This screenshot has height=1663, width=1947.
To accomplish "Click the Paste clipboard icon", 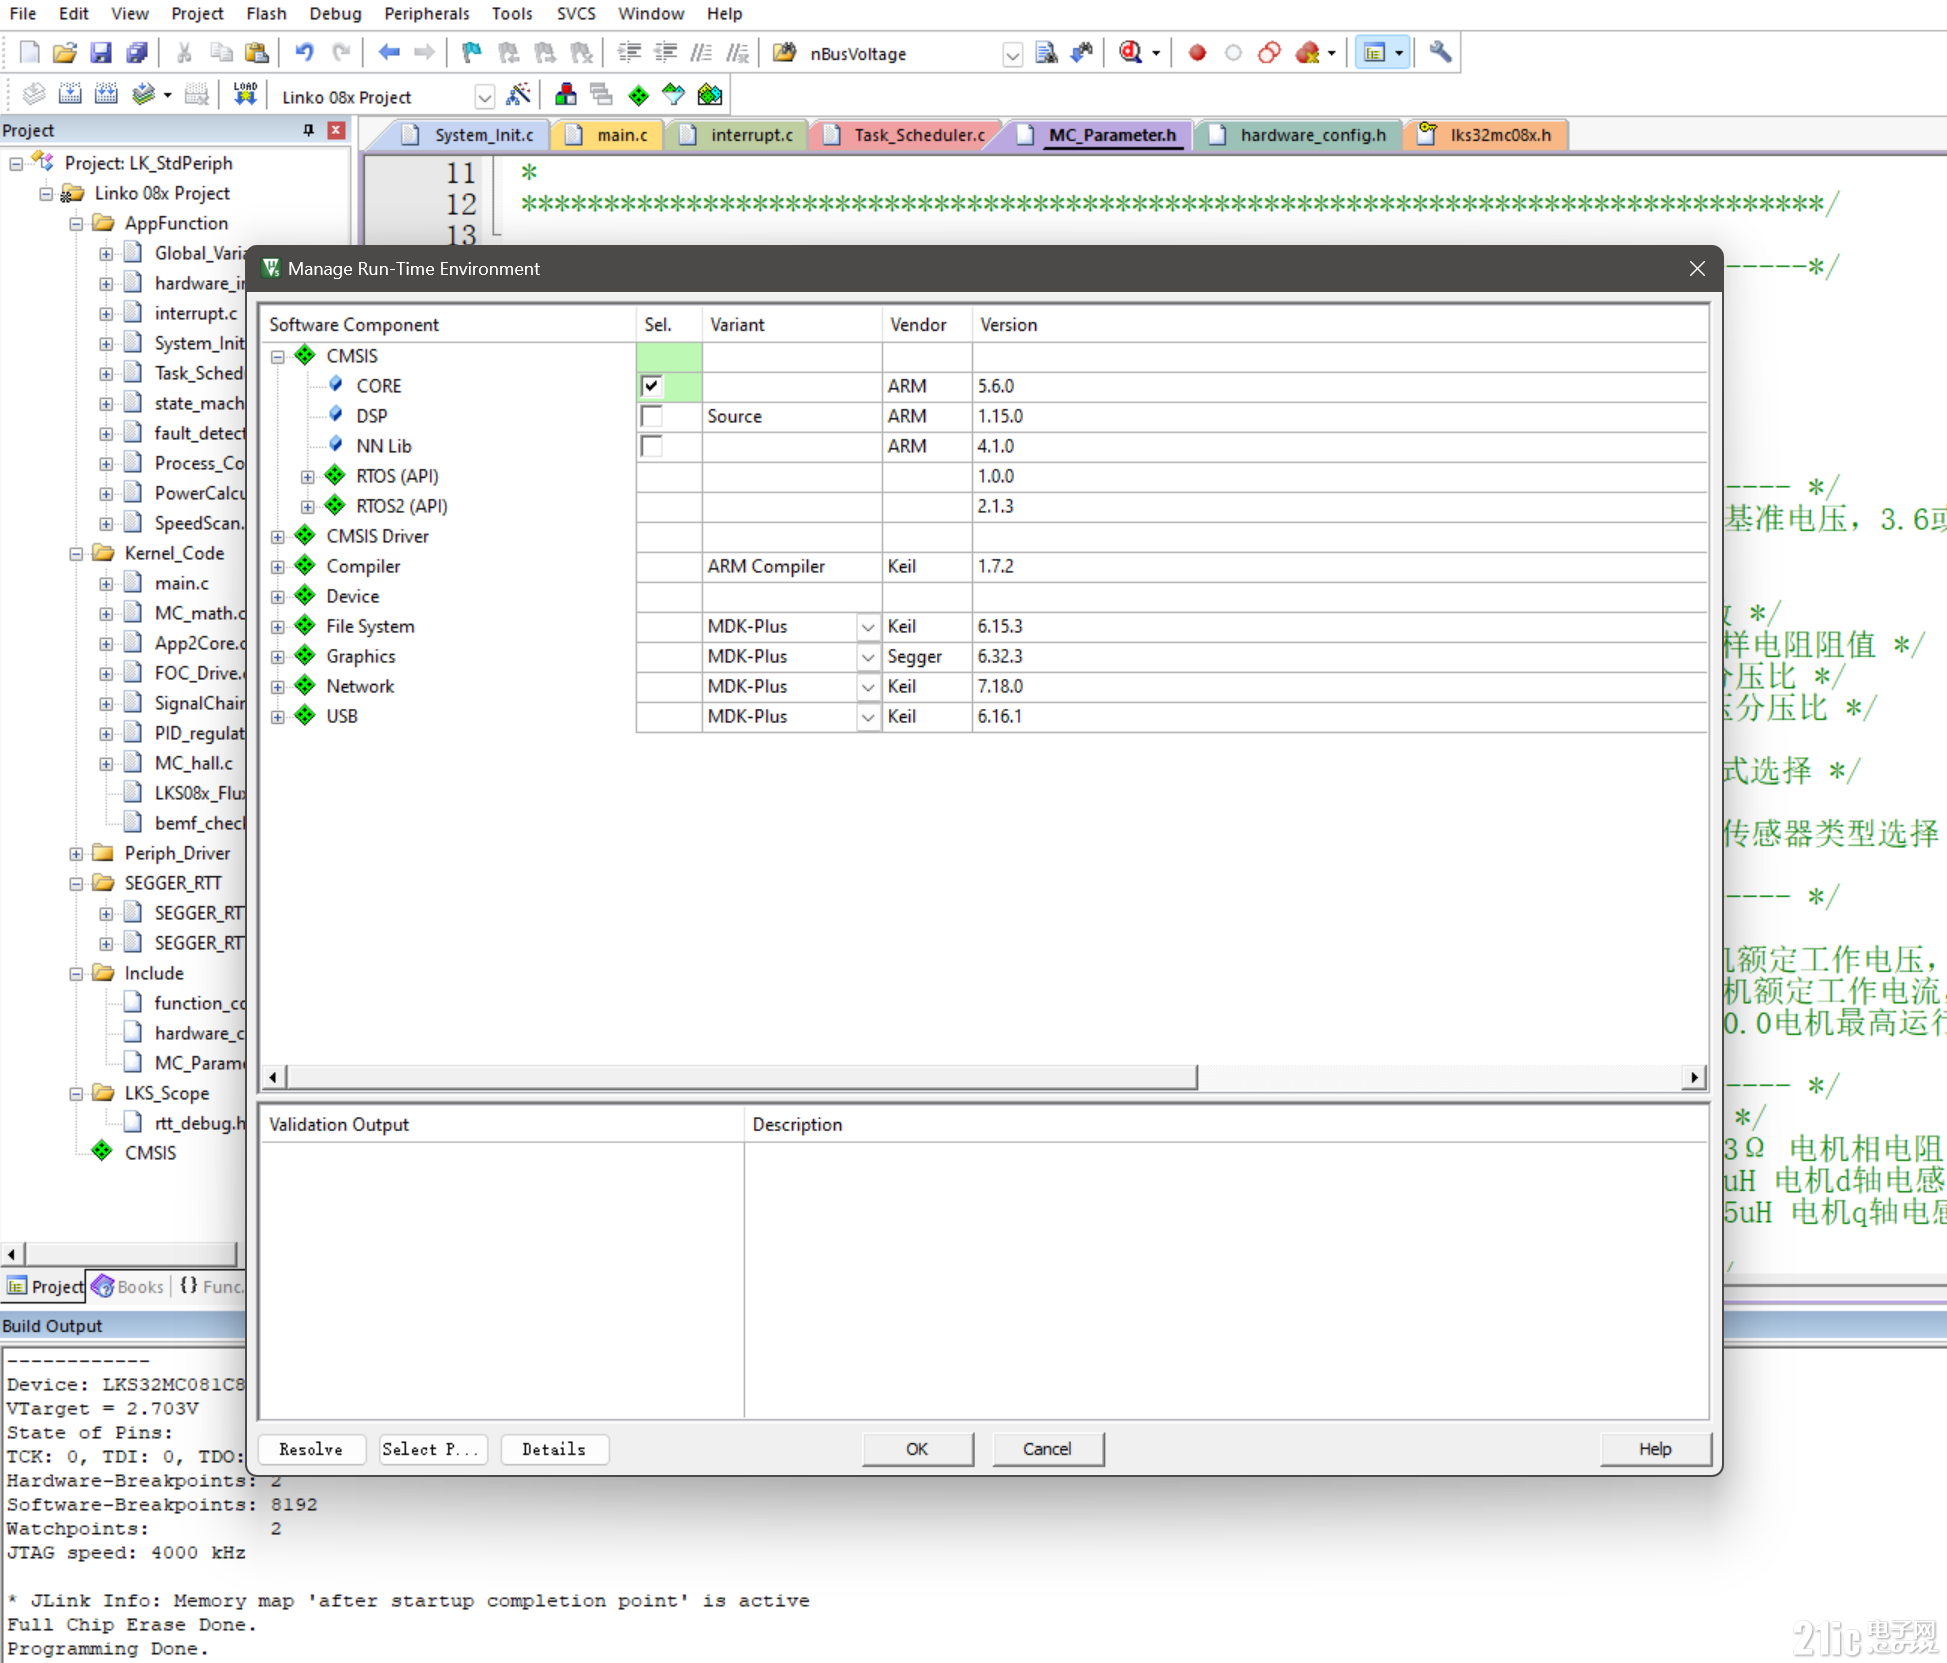I will [257, 53].
